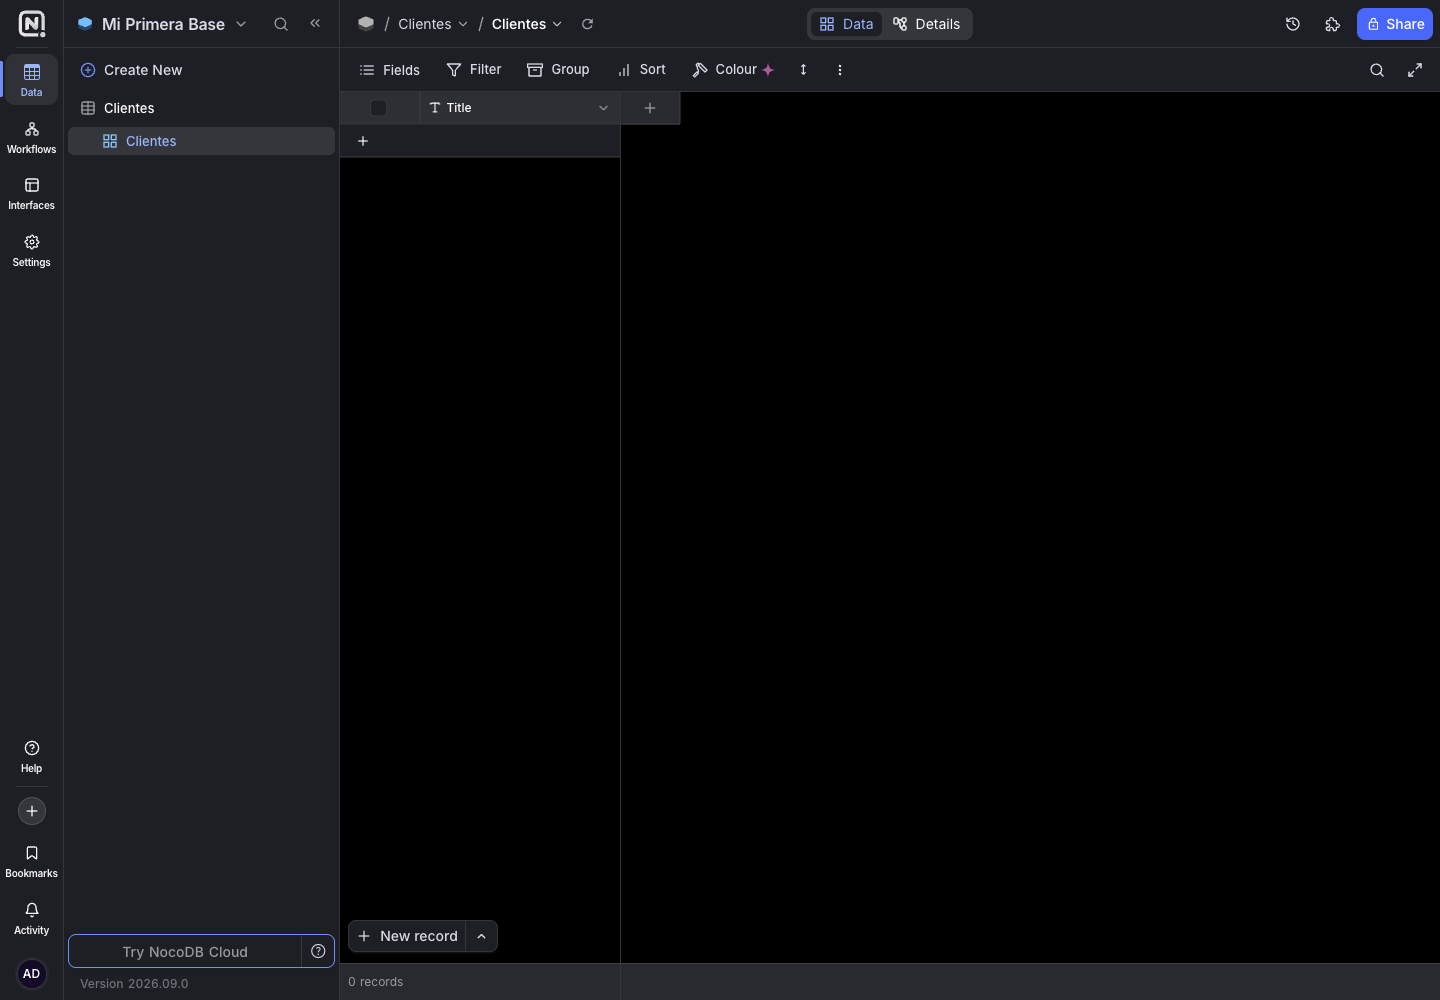Screen dimensions: 1440x1000
Task: Select the Clientes grid view in sidebar
Action: tap(201, 141)
